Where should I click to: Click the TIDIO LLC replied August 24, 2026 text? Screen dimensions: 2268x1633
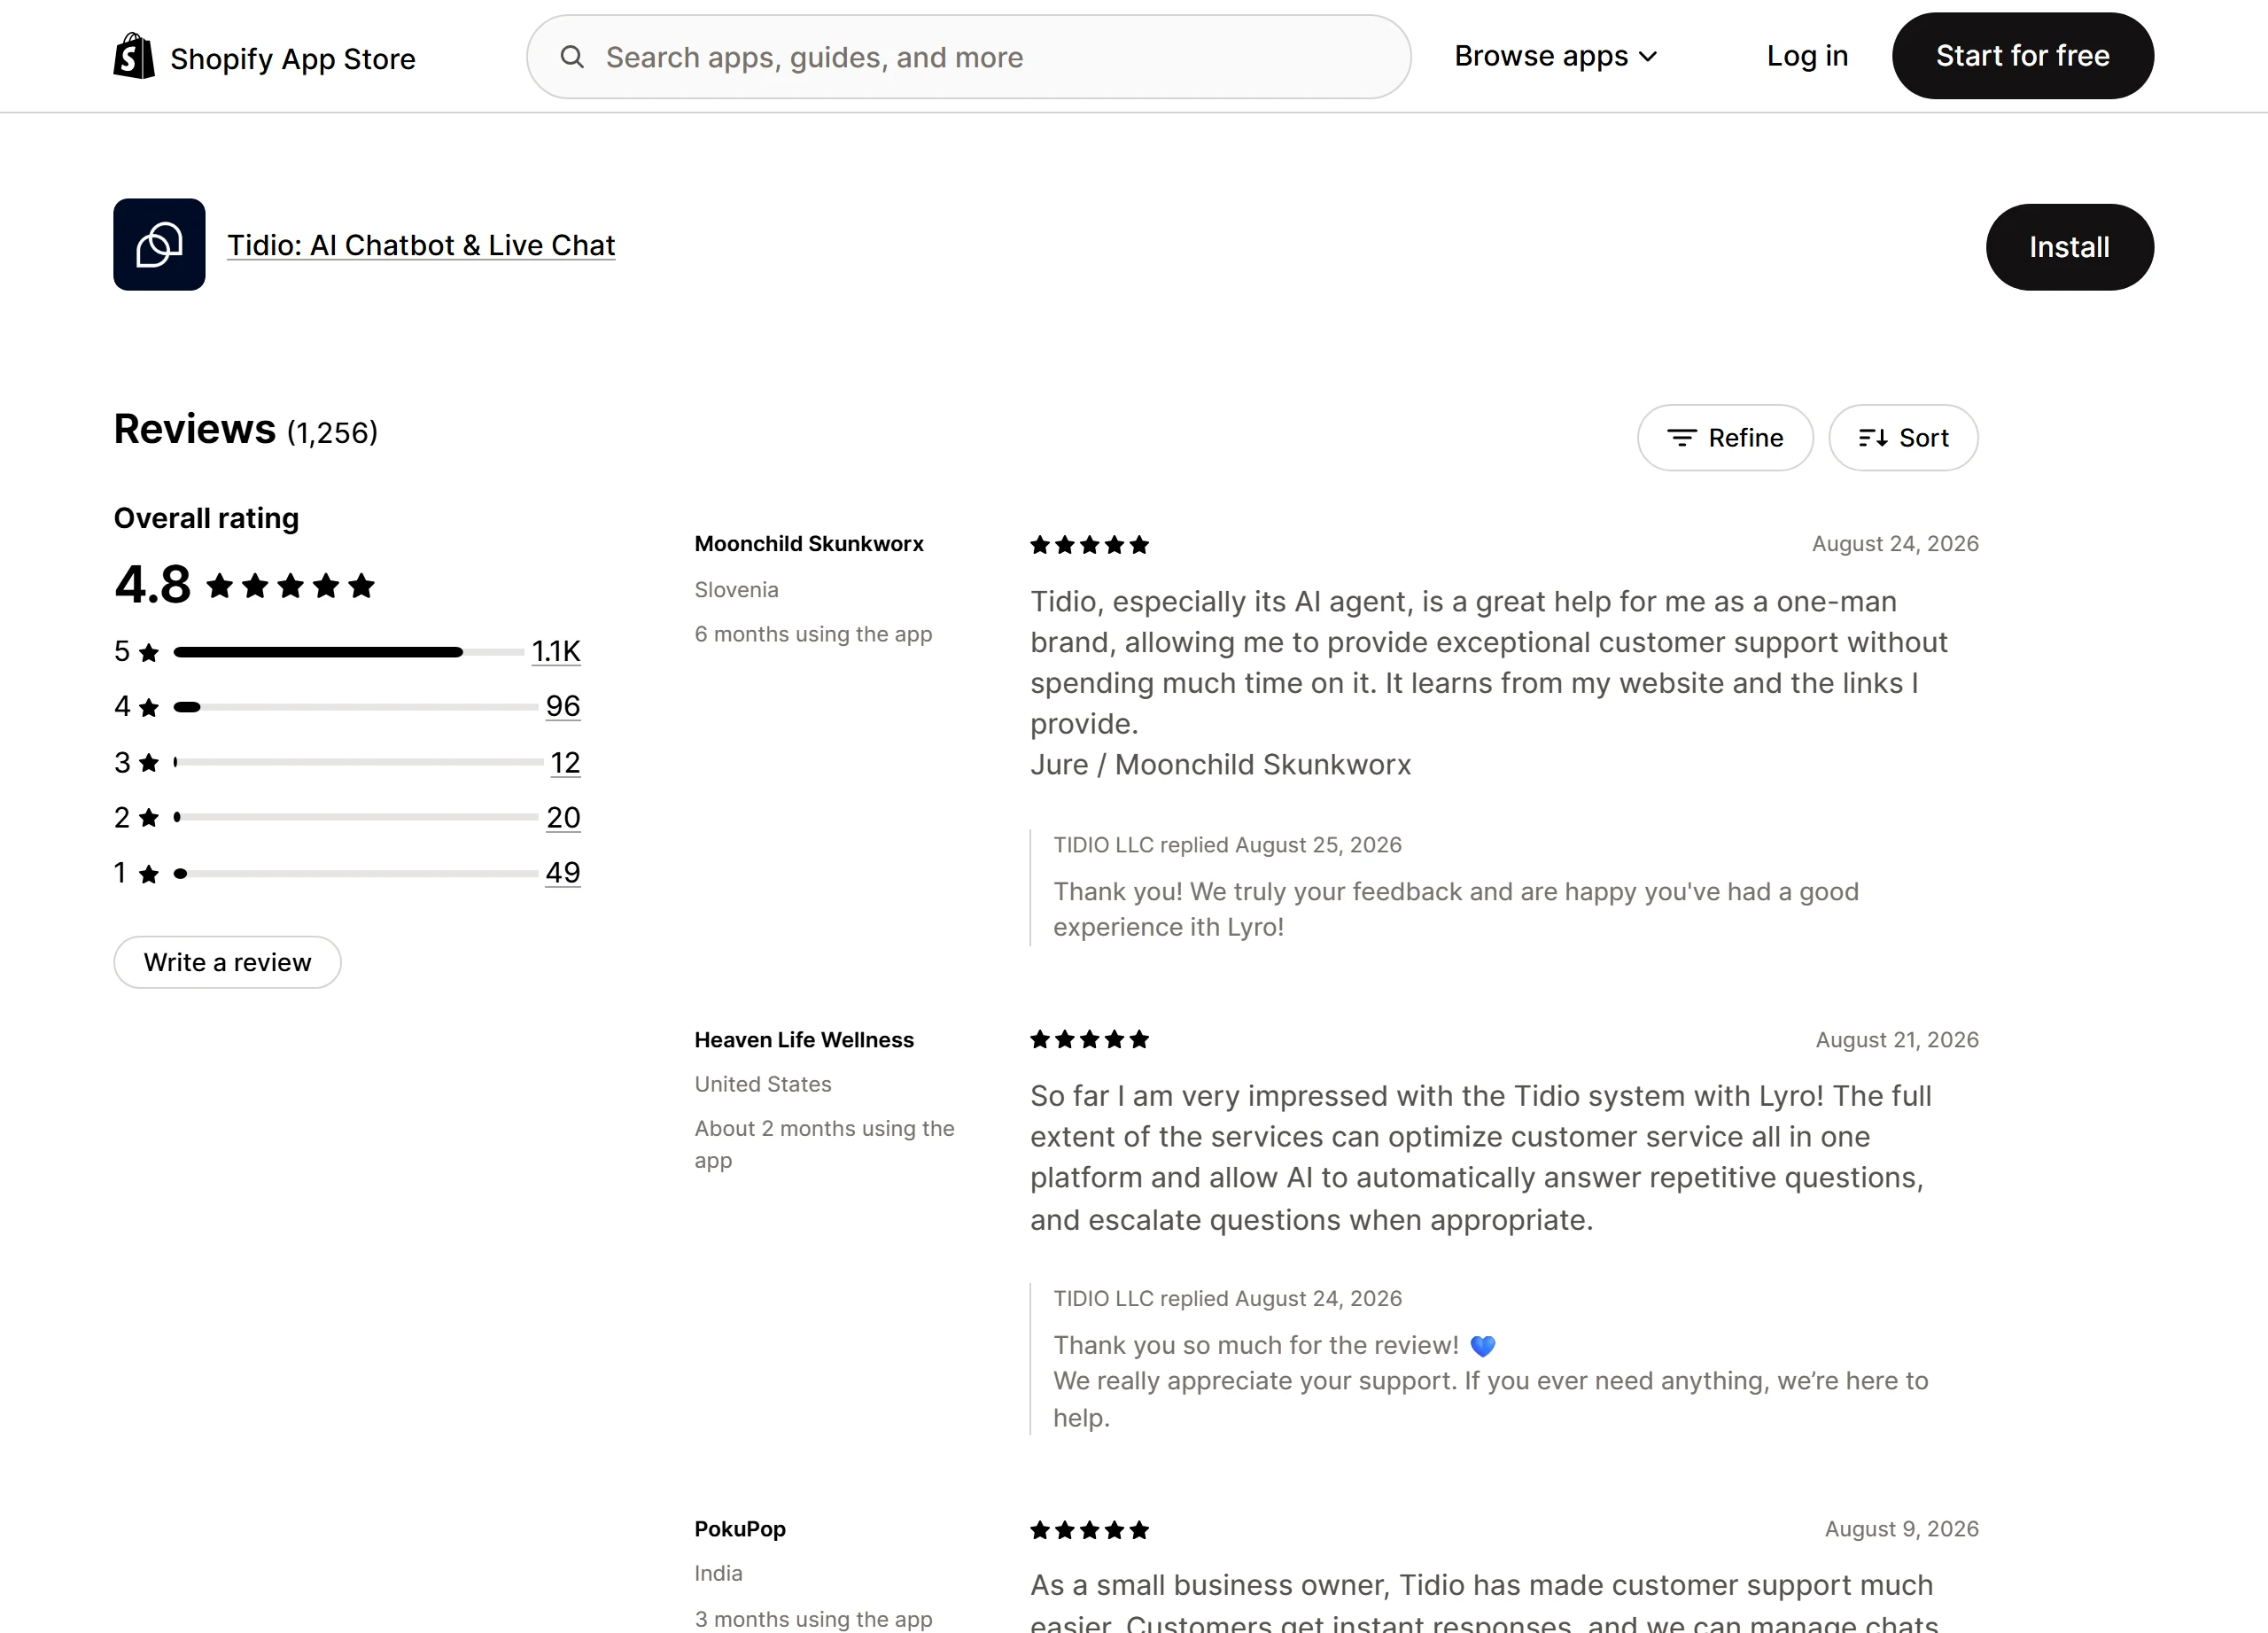click(1227, 1299)
